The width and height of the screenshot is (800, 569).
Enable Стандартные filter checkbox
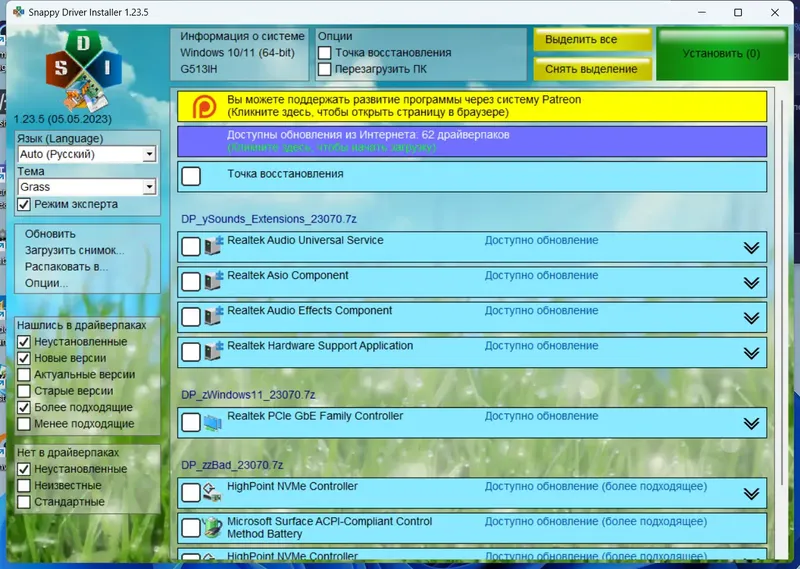click(x=23, y=502)
